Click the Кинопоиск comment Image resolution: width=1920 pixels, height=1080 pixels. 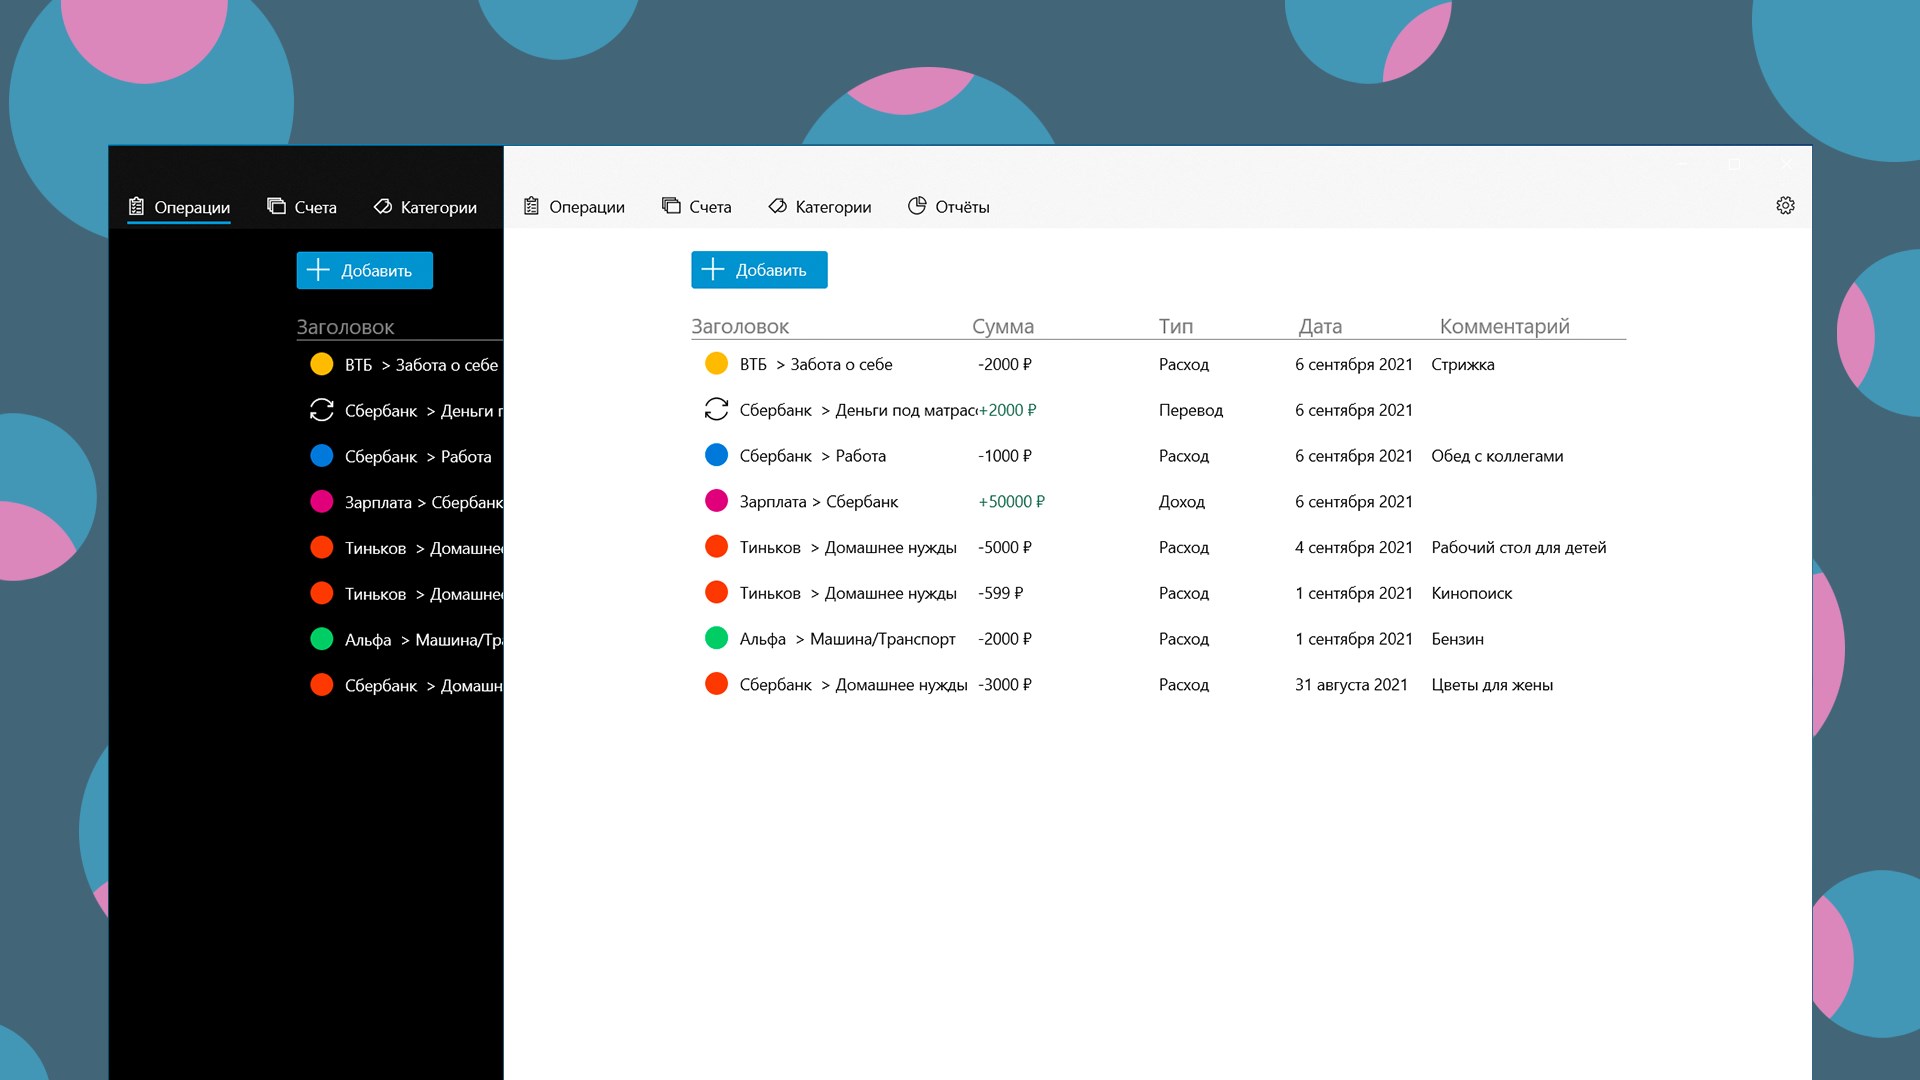(1472, 593)
